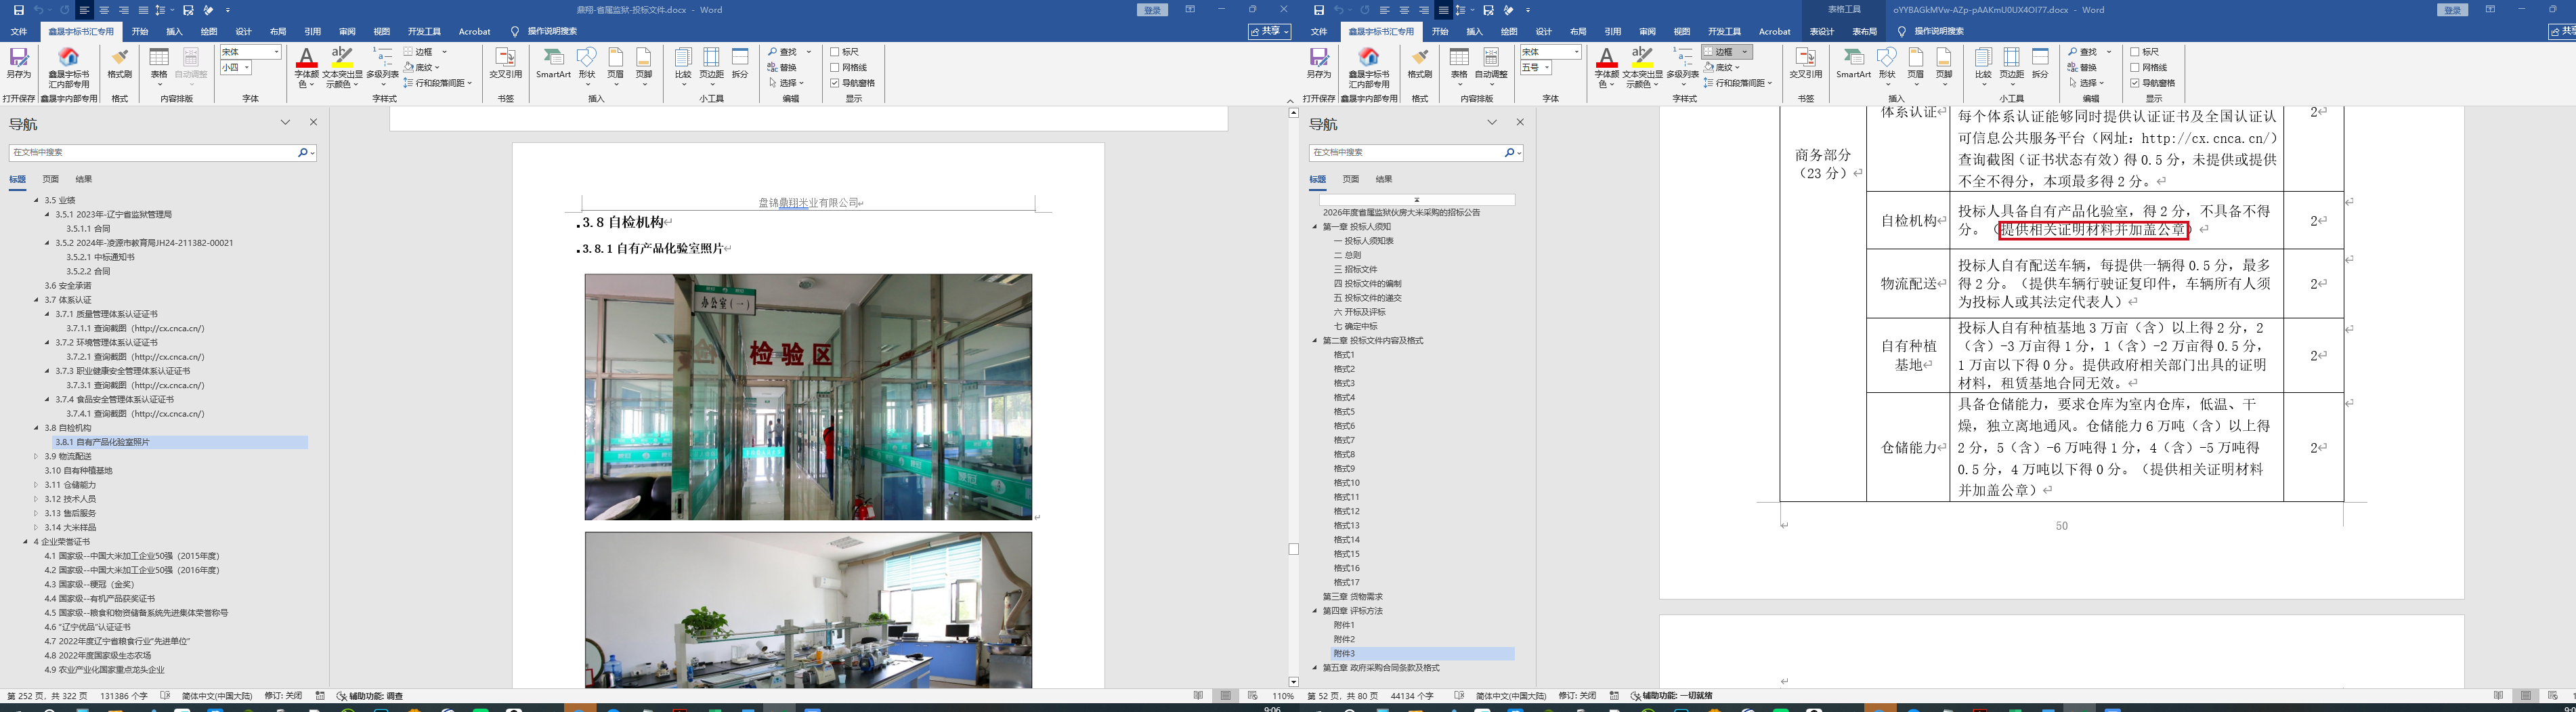
Task: Click 拆分 split icon in left window
Action: click(740, 63)
